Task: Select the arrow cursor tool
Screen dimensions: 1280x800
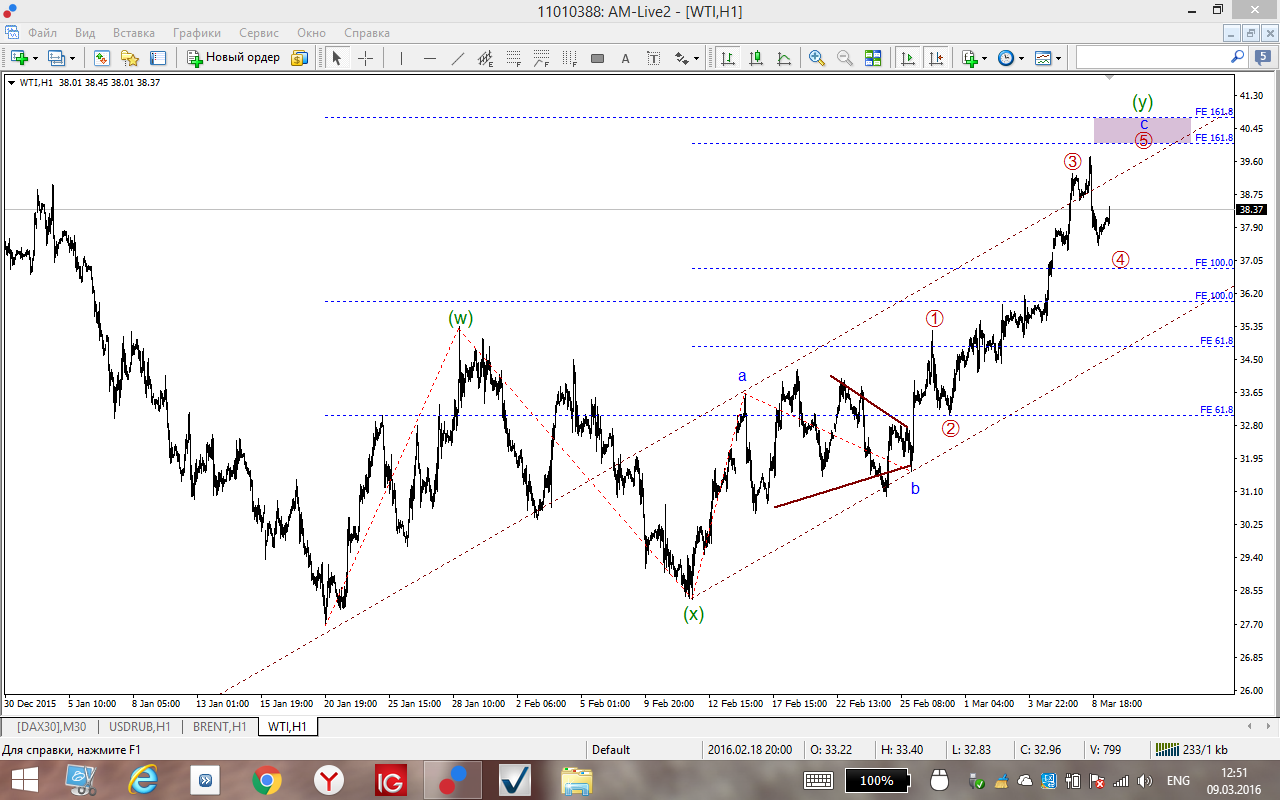Action: pos(337,58)
